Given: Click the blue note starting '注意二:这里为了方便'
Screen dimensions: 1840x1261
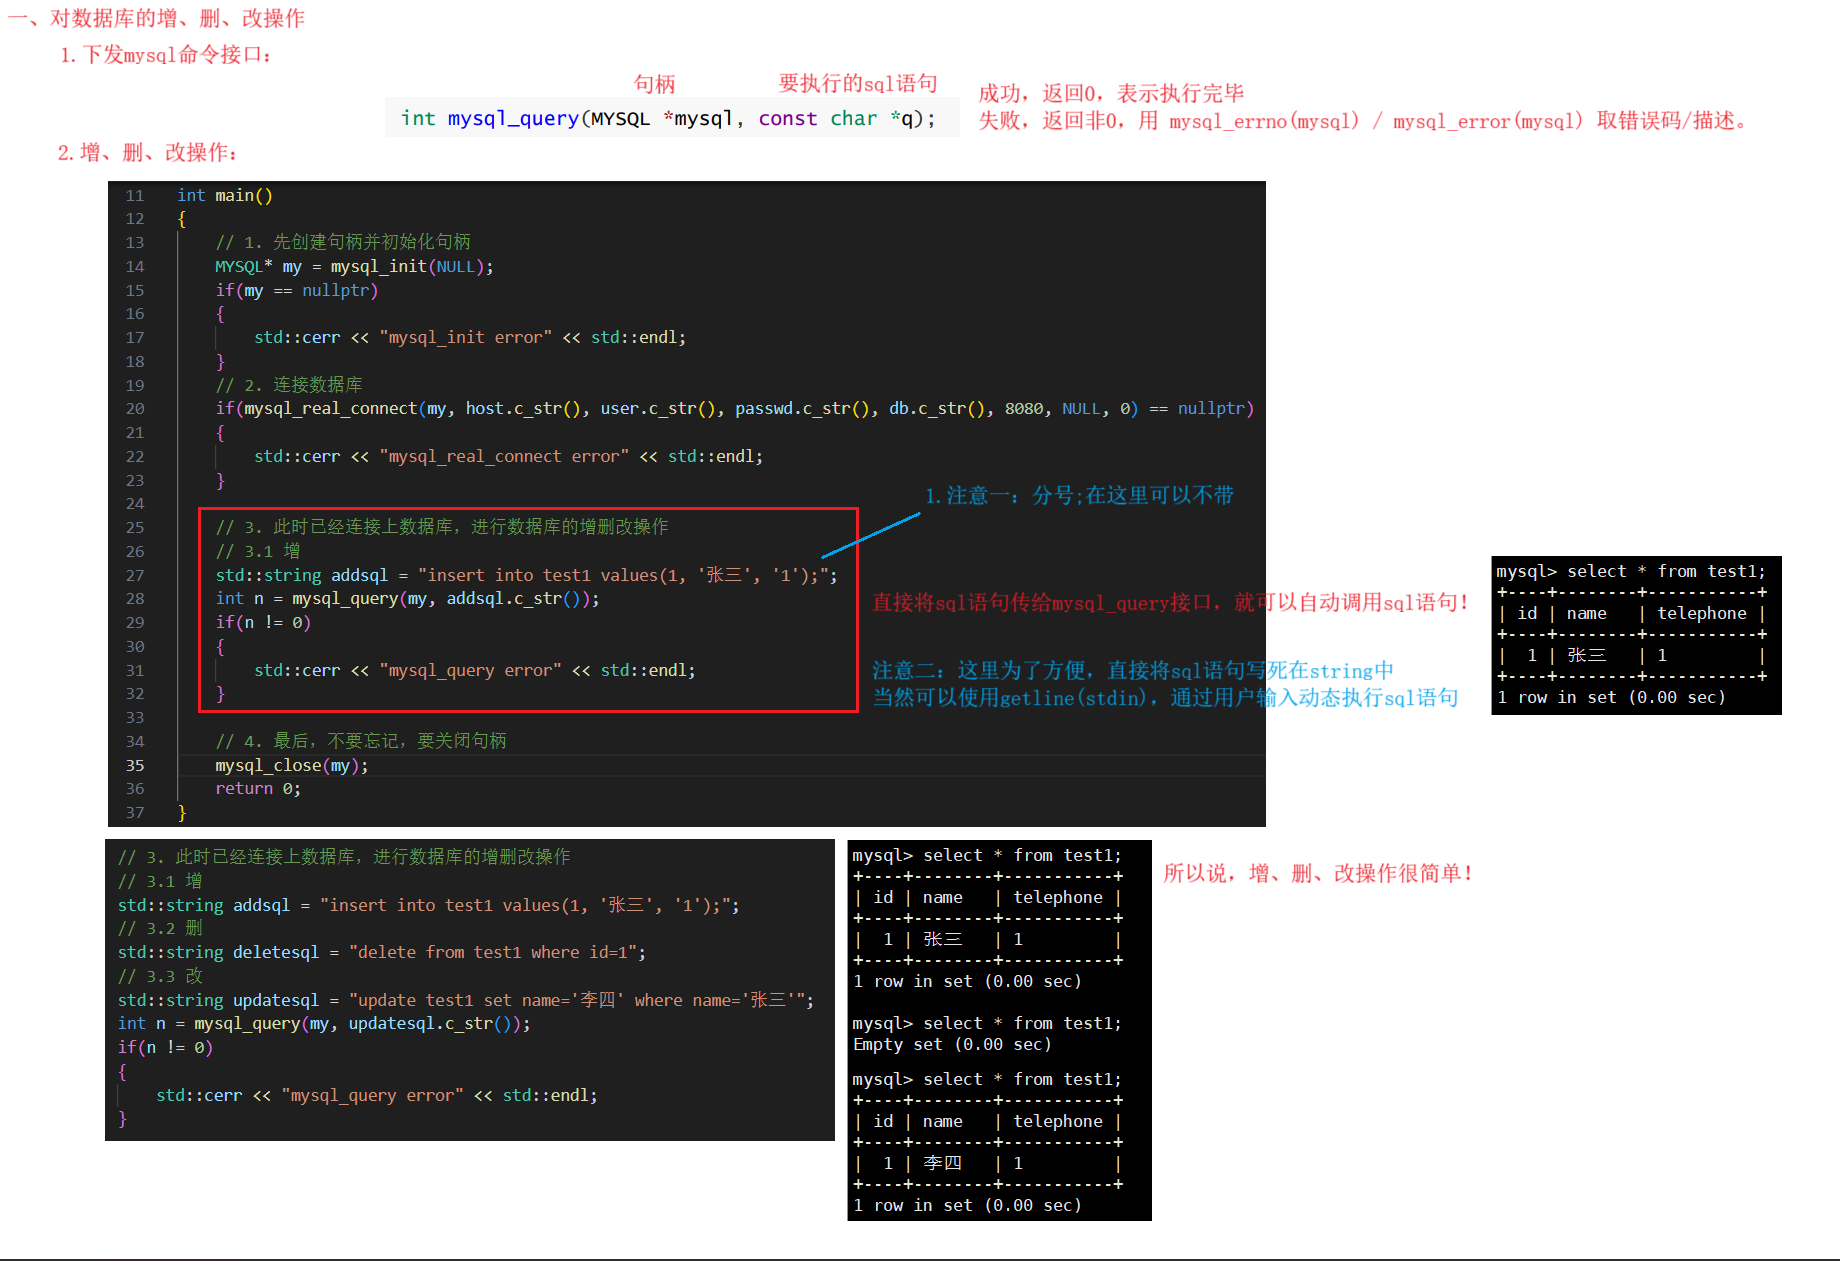Looking at the screenshot, I should [x=1133, y=670].
